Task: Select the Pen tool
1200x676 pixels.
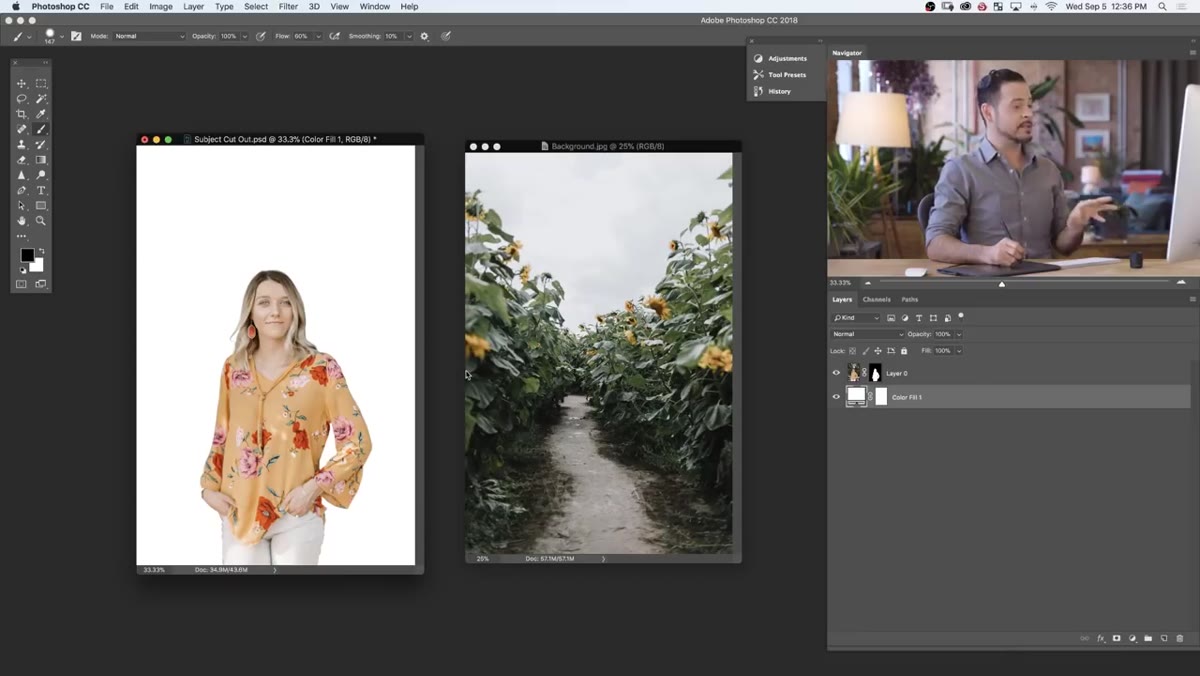Action: [21, 190]
